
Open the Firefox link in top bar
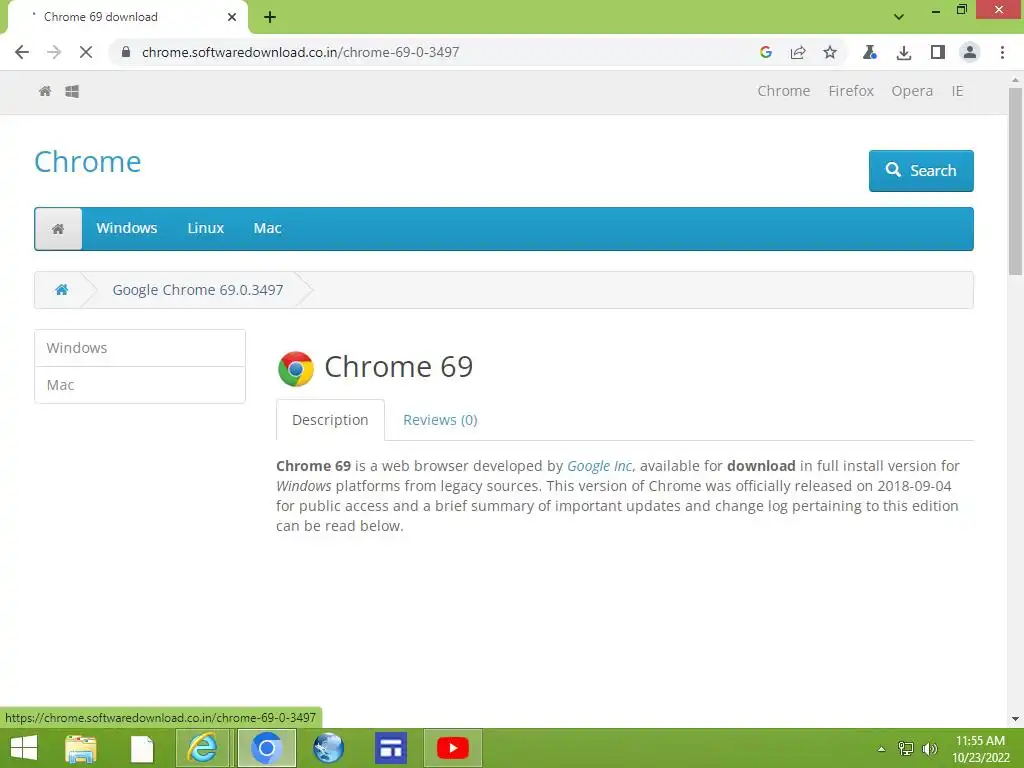[851, 91]
